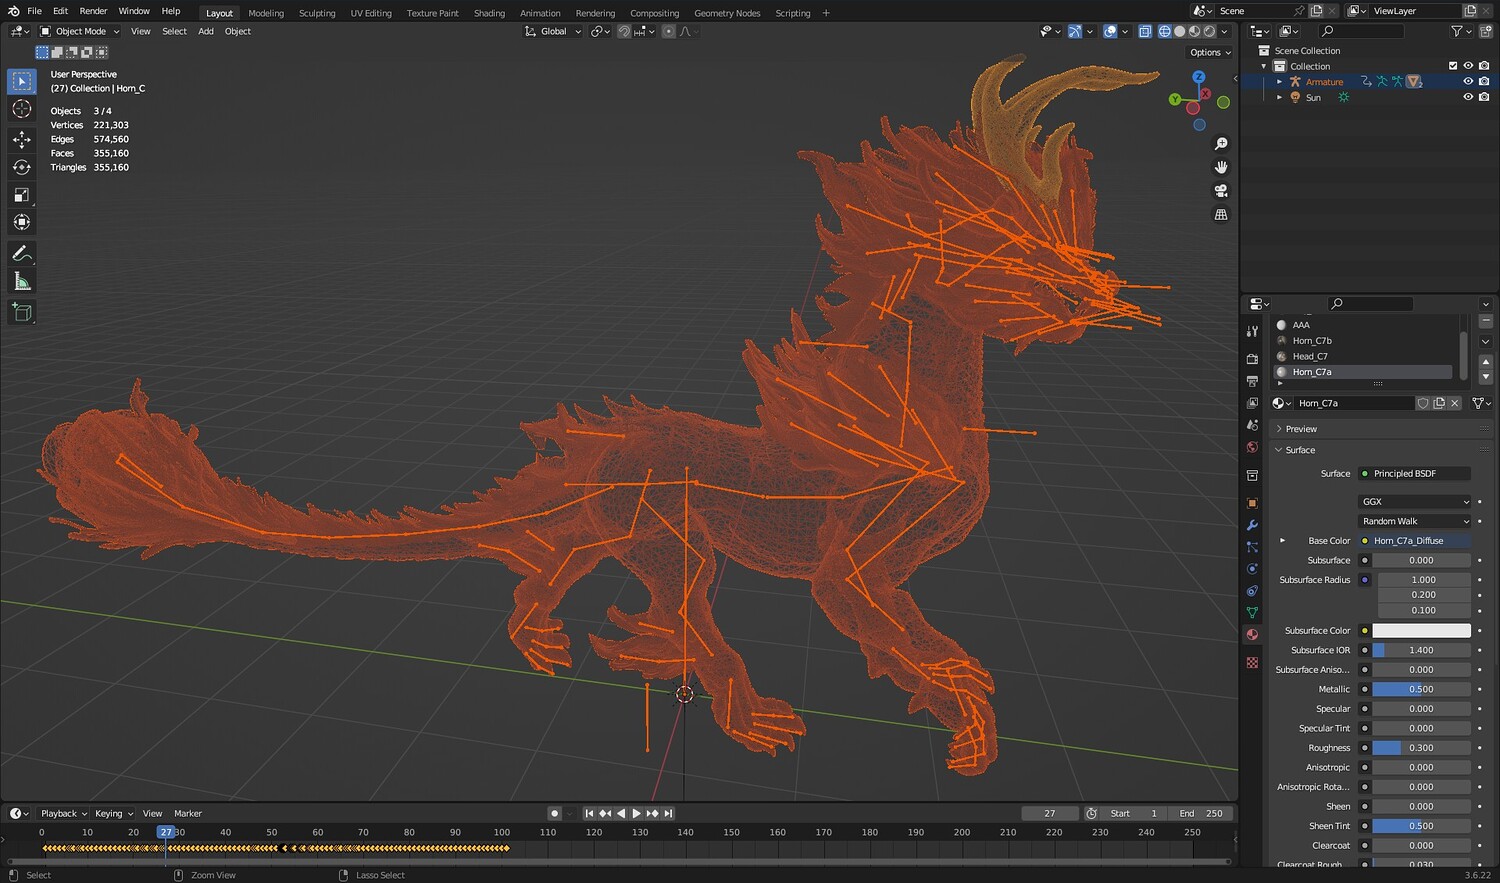Open the Render properties tab
The width and height of the screenshot is (1500, 883).
tap(1252, 359)
